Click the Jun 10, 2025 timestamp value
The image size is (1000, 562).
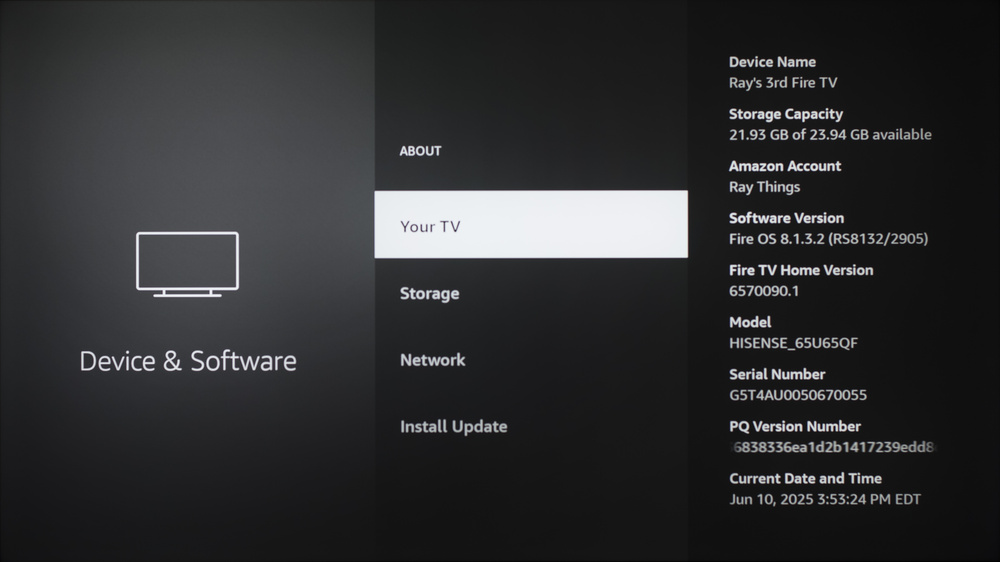tap(824, 499)
